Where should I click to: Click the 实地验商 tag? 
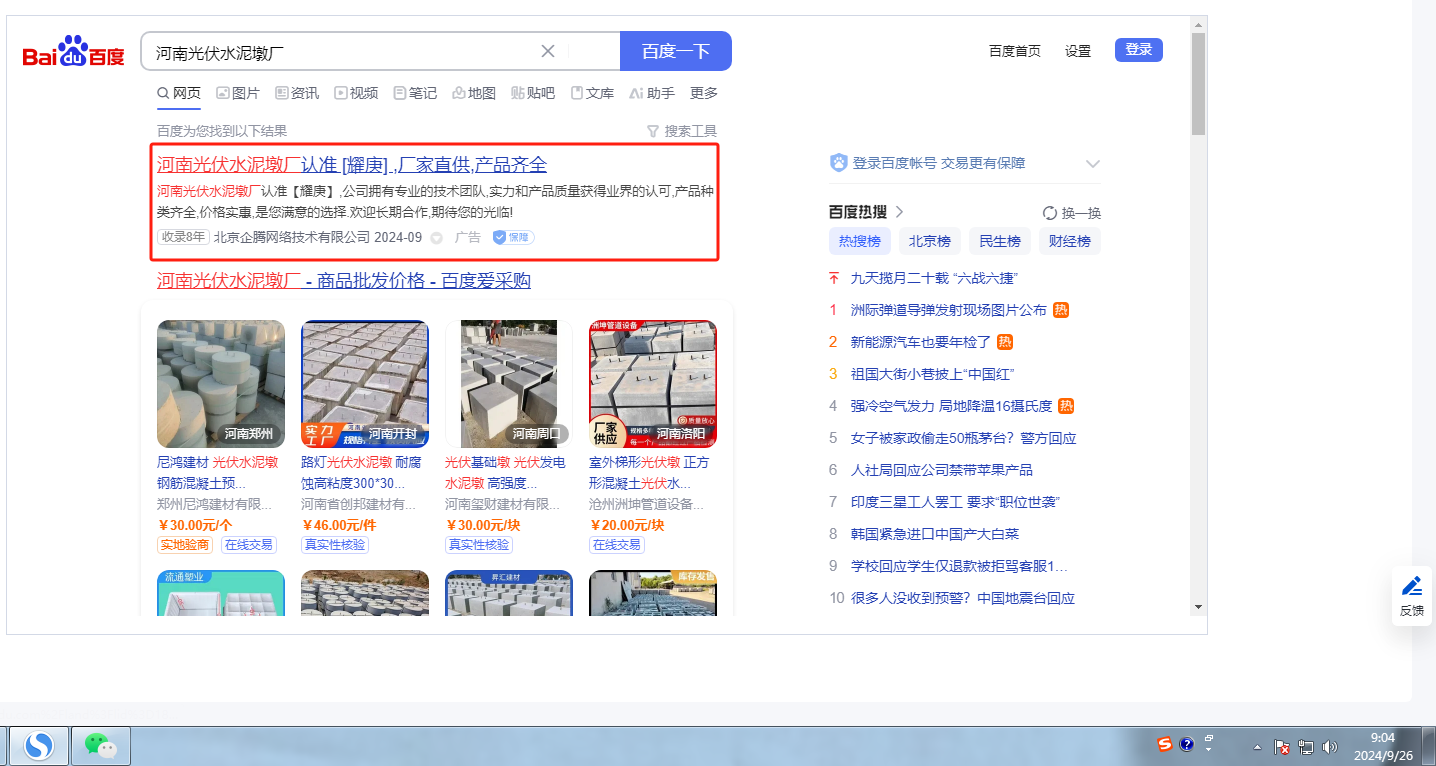pos(185,545)
